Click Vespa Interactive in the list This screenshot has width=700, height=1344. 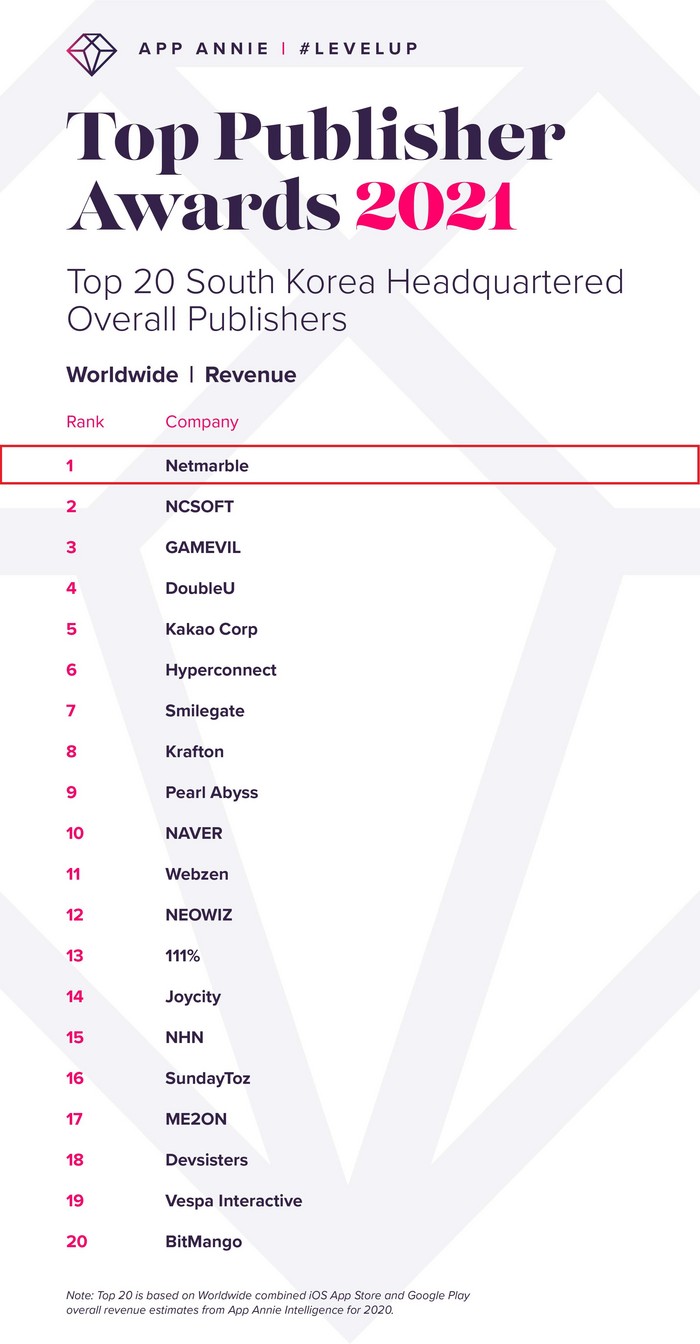pos(233,1201)
